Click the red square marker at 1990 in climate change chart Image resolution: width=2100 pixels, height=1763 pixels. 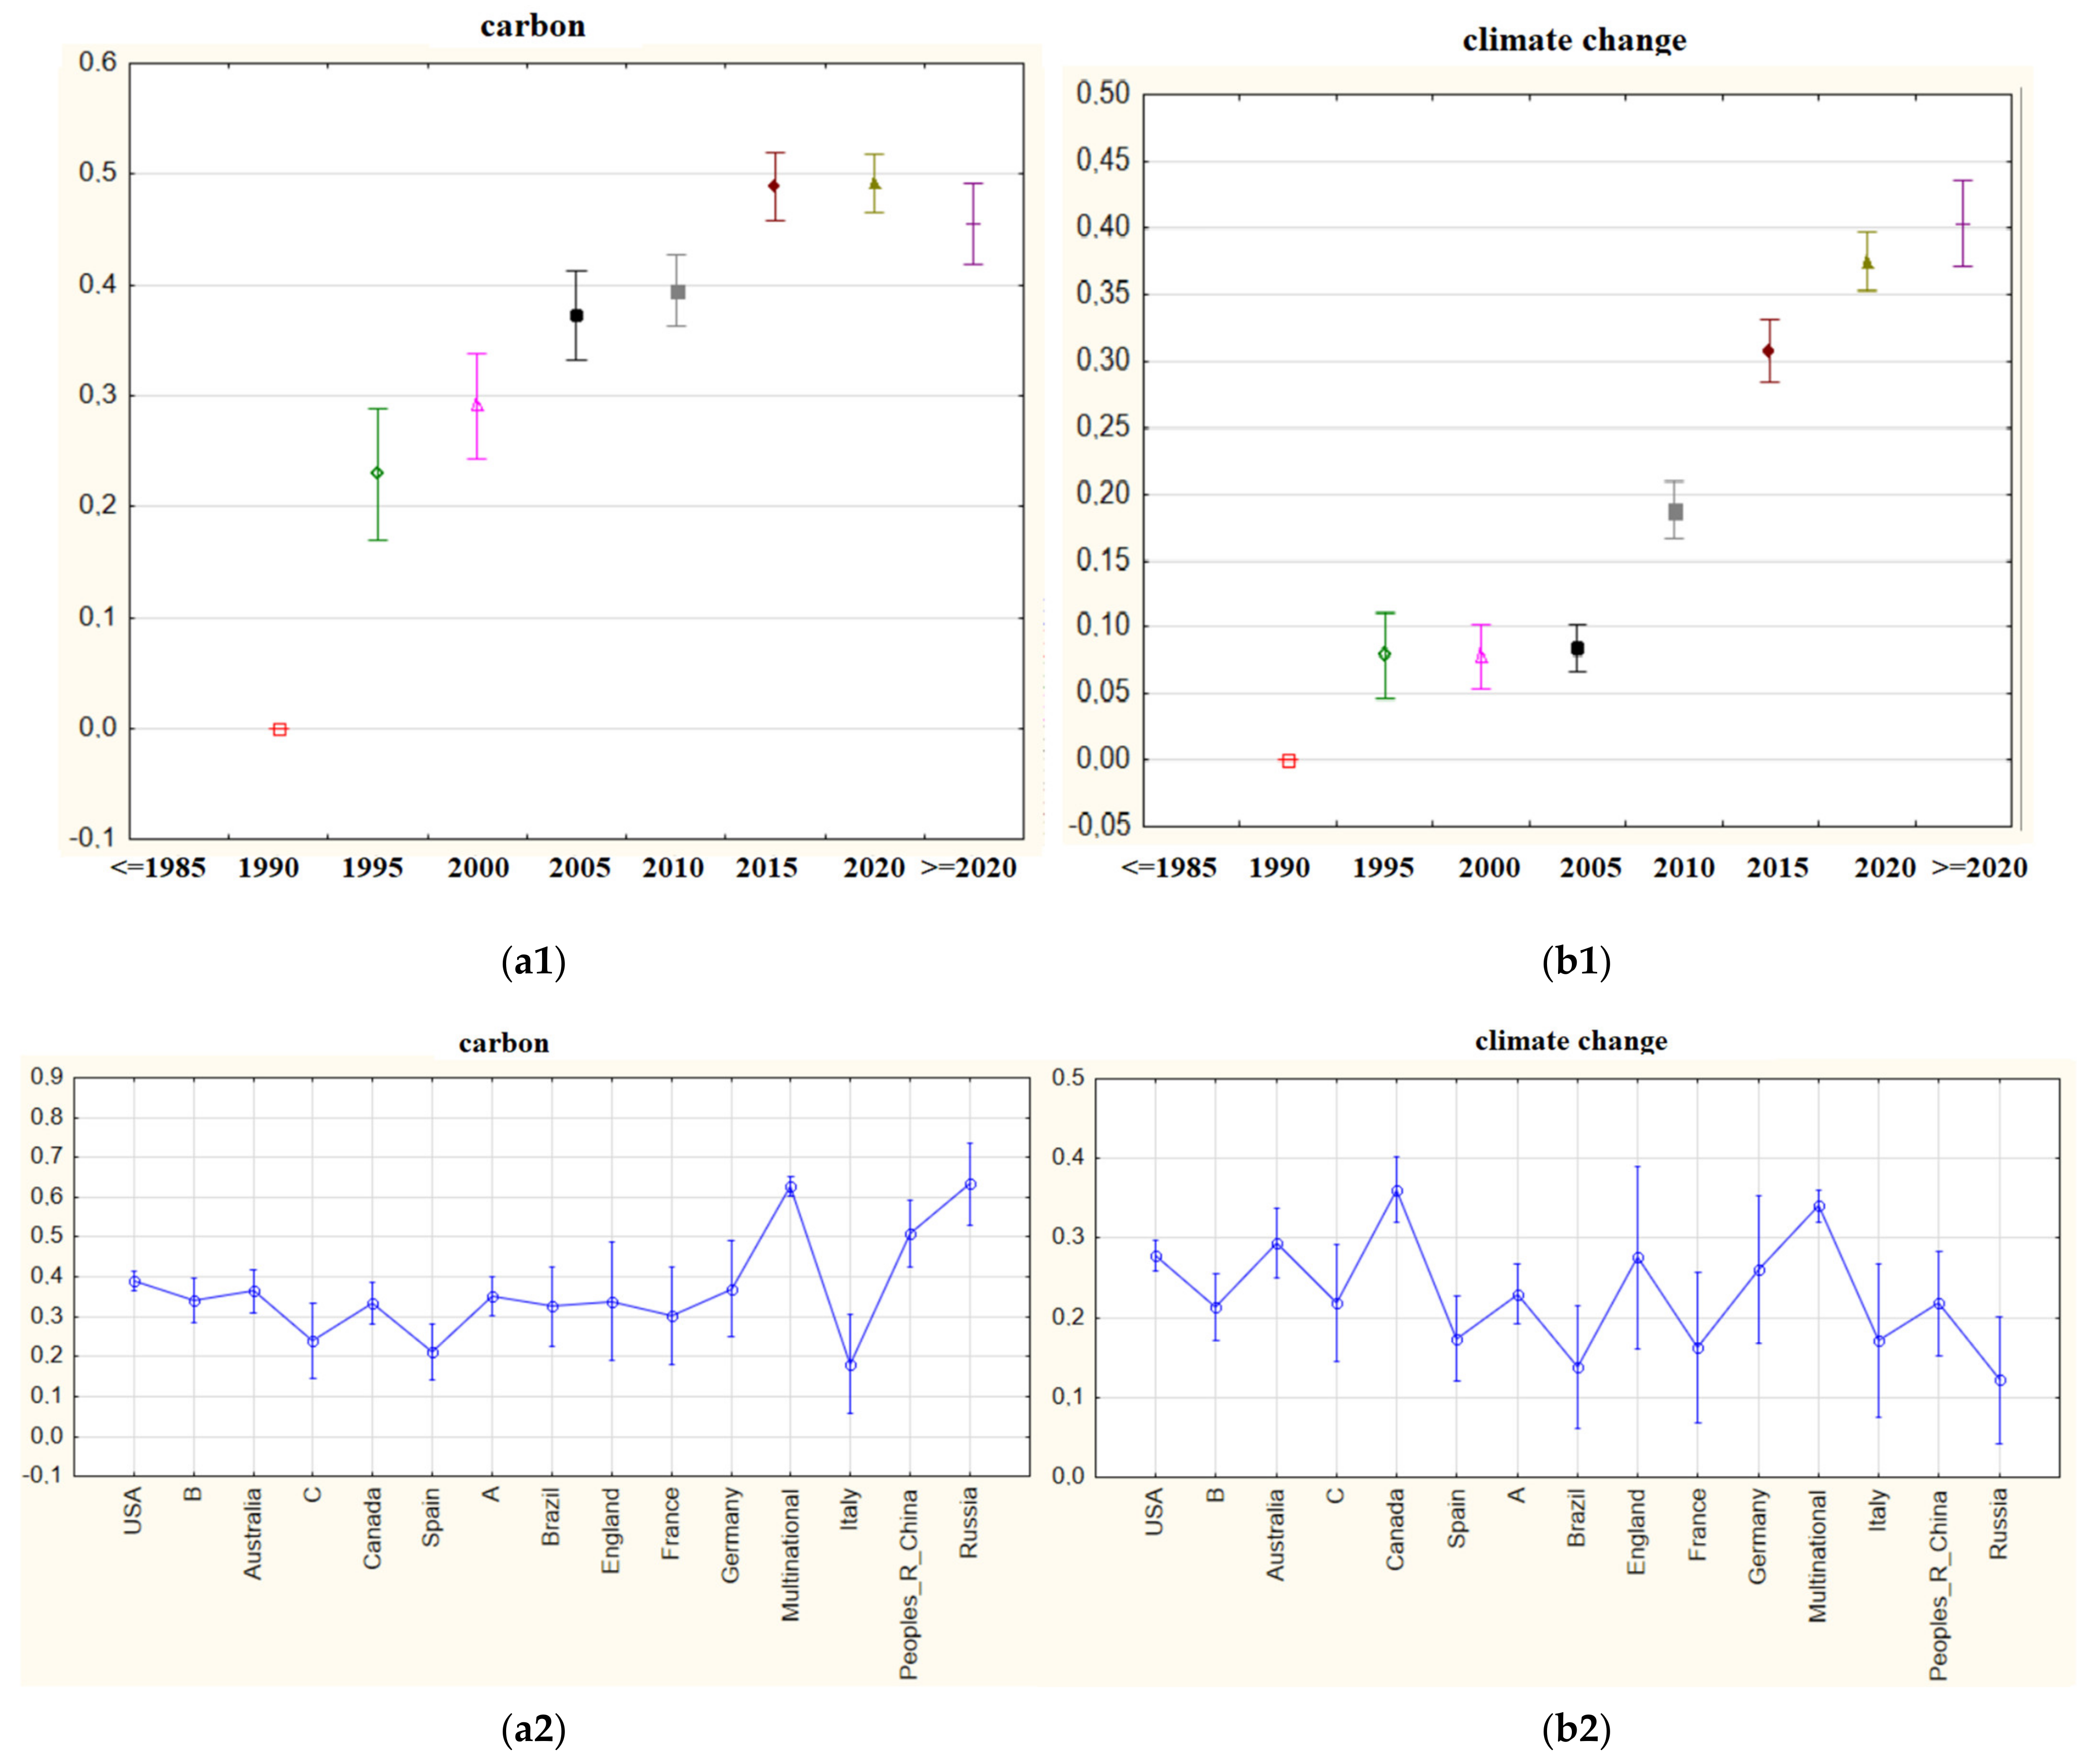(x=1289, y=761)
